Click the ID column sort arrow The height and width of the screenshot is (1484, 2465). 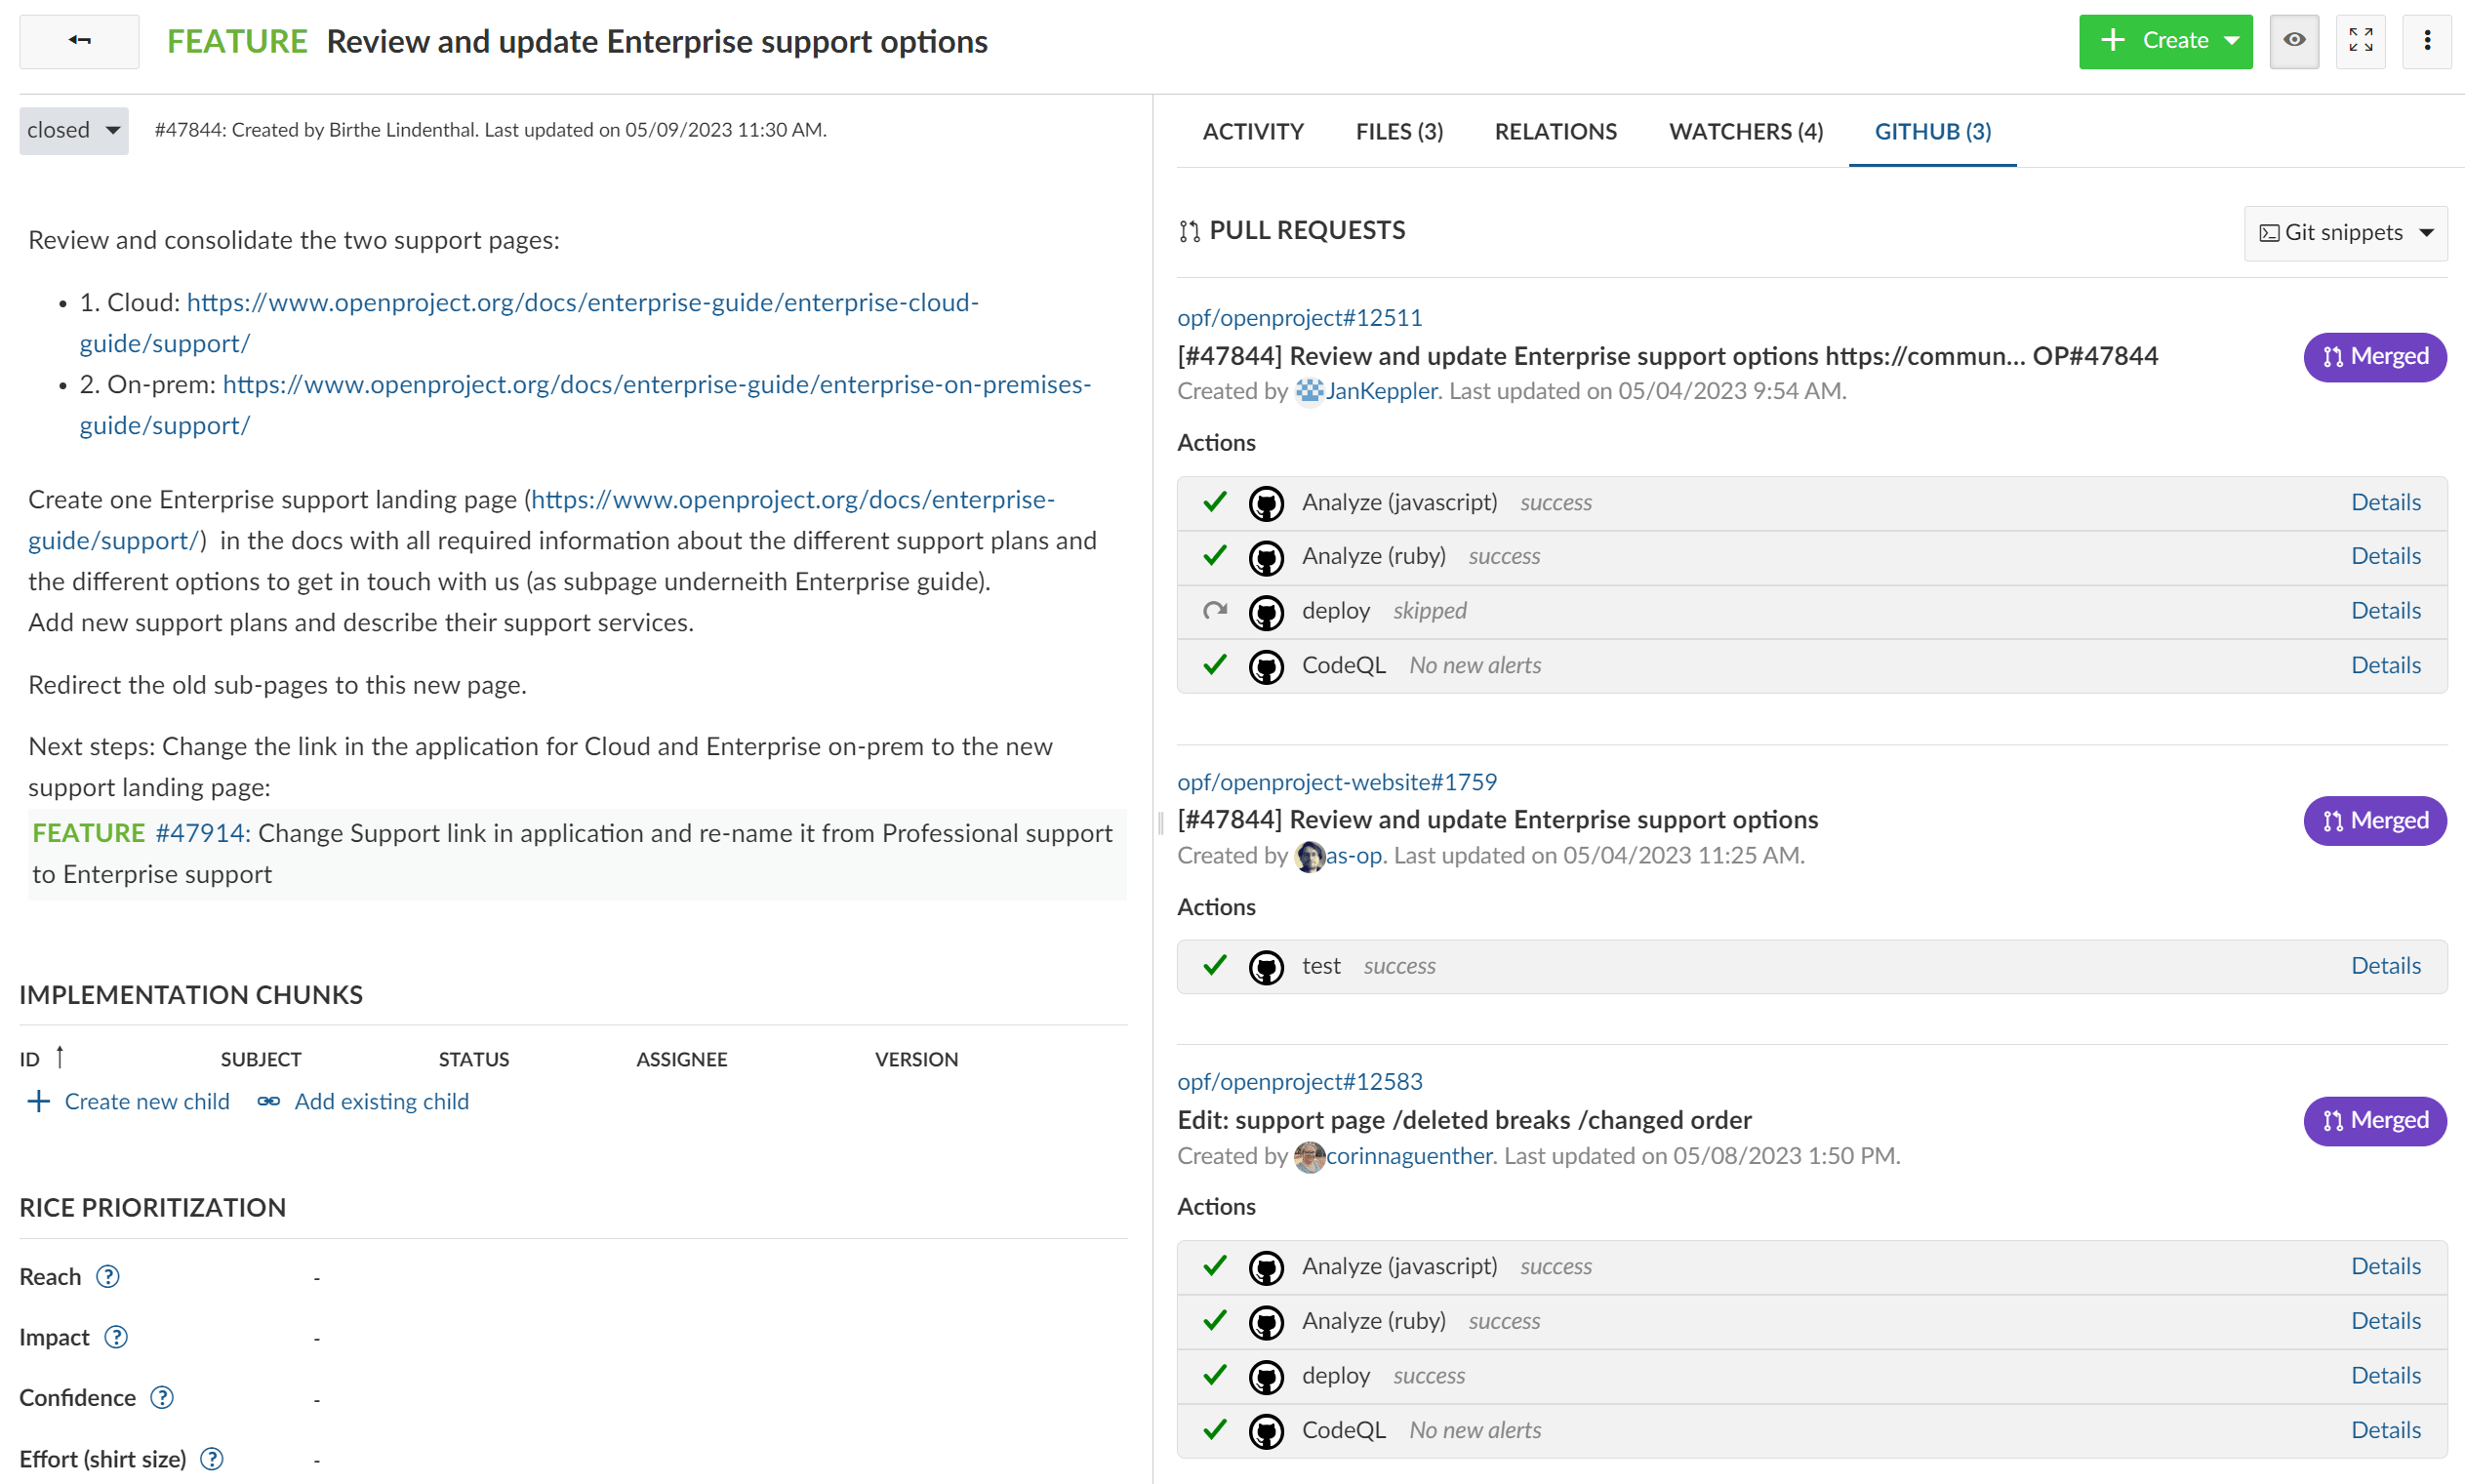pyautogui.click(x=60, y=1056)
